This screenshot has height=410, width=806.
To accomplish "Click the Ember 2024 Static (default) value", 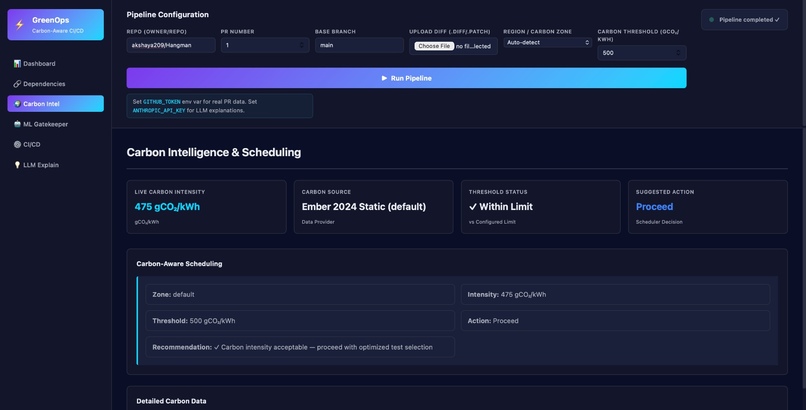I will click(x=364, y=207).
